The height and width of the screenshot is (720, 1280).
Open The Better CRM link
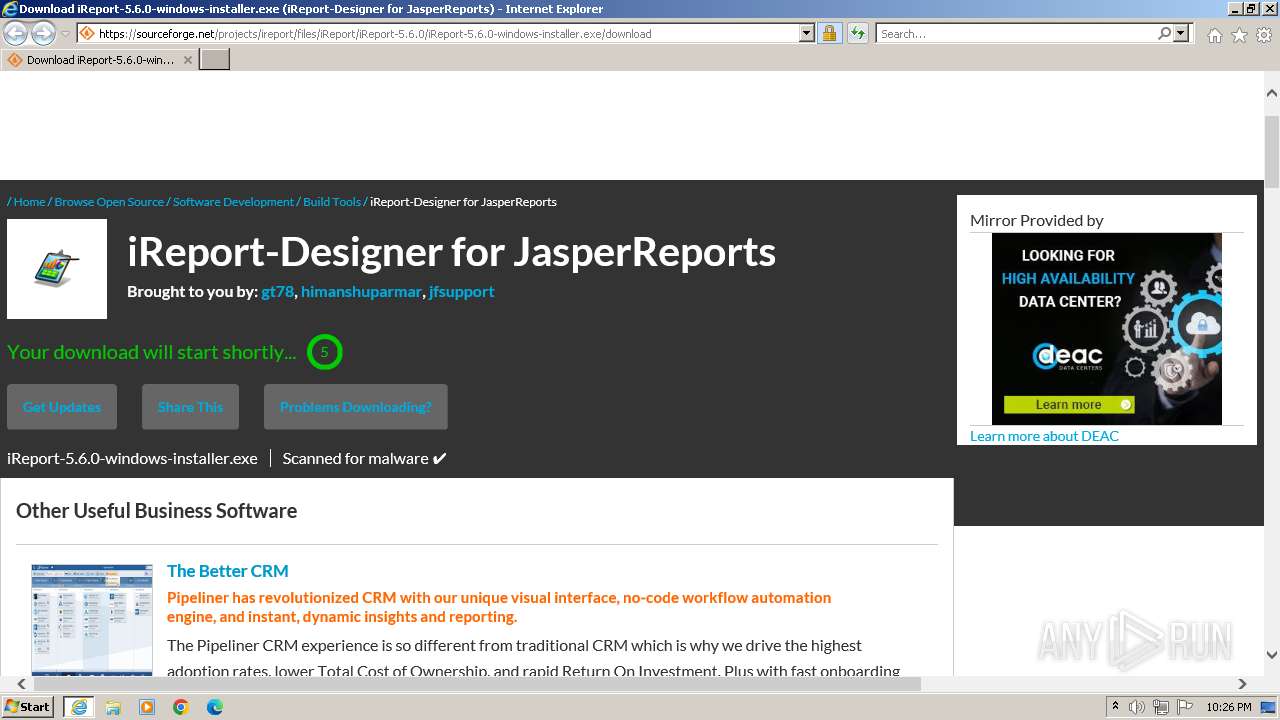pos(227,571)
